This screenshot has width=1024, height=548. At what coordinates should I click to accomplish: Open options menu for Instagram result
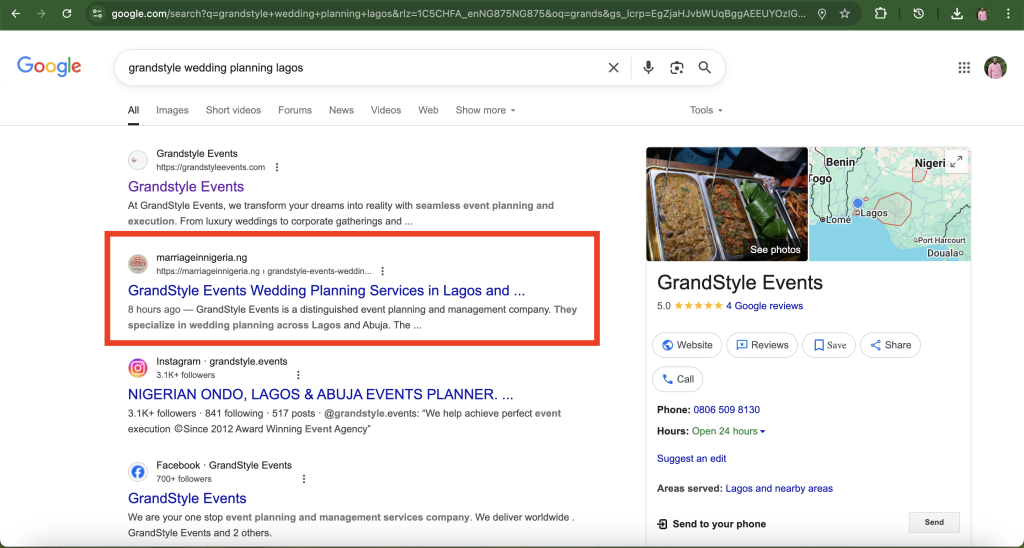298,375
